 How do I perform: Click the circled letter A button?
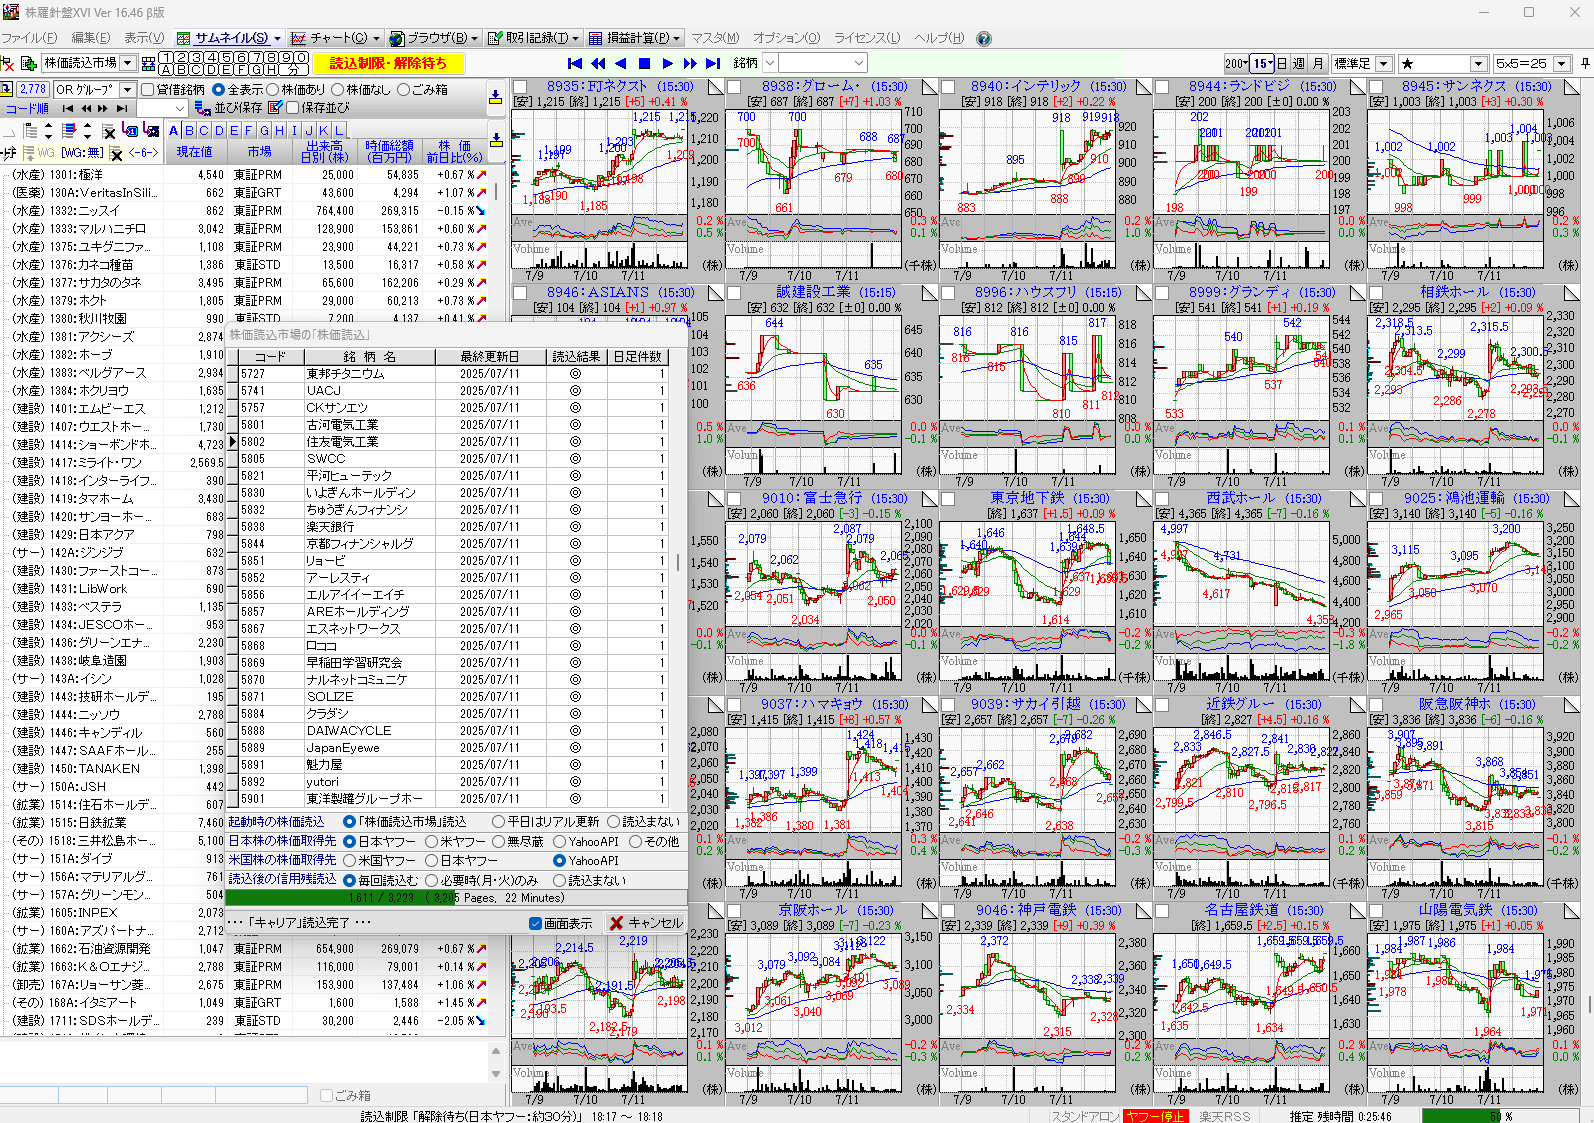(x=166, y=70)
